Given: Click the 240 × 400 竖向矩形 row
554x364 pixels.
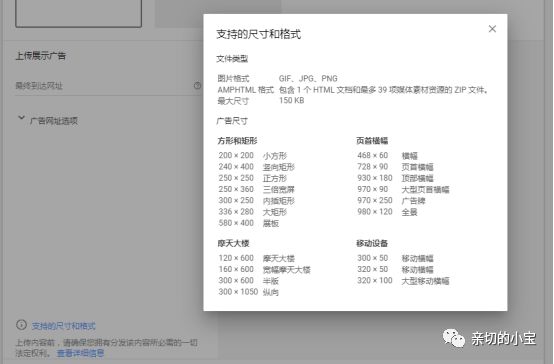Looking at the screenshot, I should pos(257,167).
